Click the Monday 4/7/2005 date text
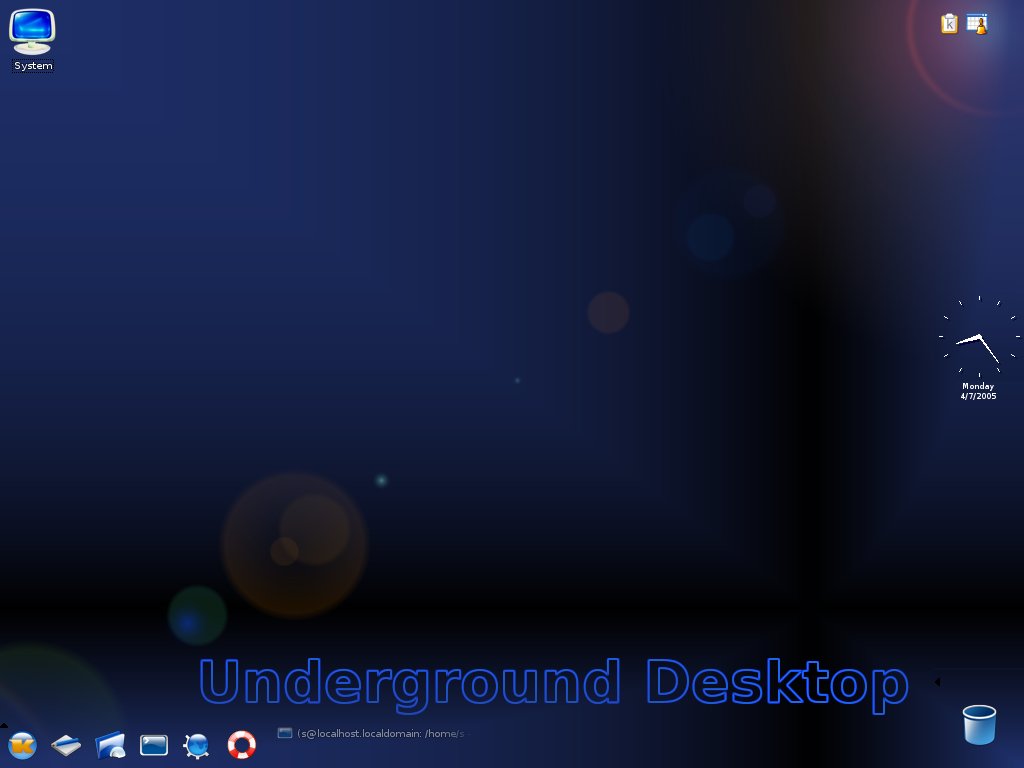1024x768 pixels. (x=978, y=391)
